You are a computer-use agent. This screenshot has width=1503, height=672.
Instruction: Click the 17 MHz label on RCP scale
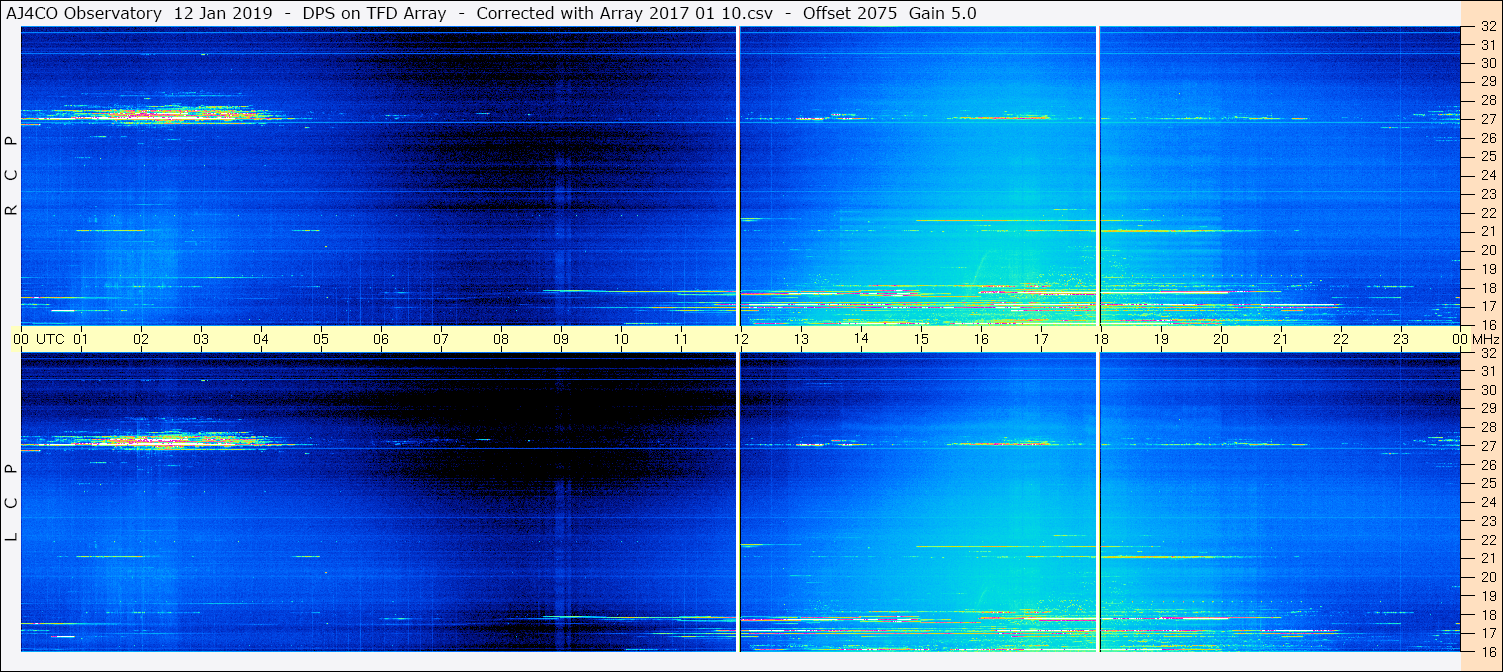1487,306
